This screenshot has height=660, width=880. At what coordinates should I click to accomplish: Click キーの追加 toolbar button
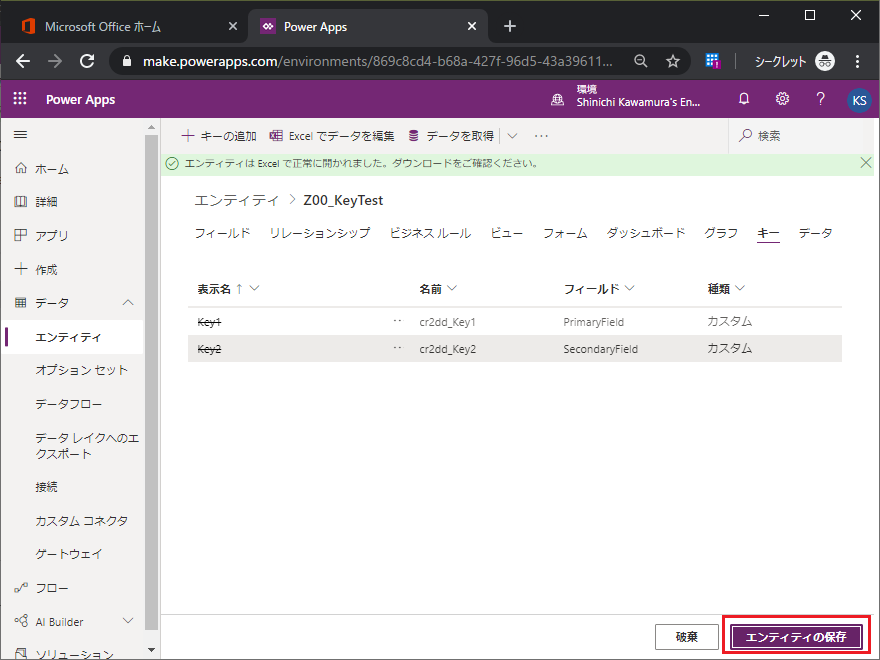[x=219, y=136]
